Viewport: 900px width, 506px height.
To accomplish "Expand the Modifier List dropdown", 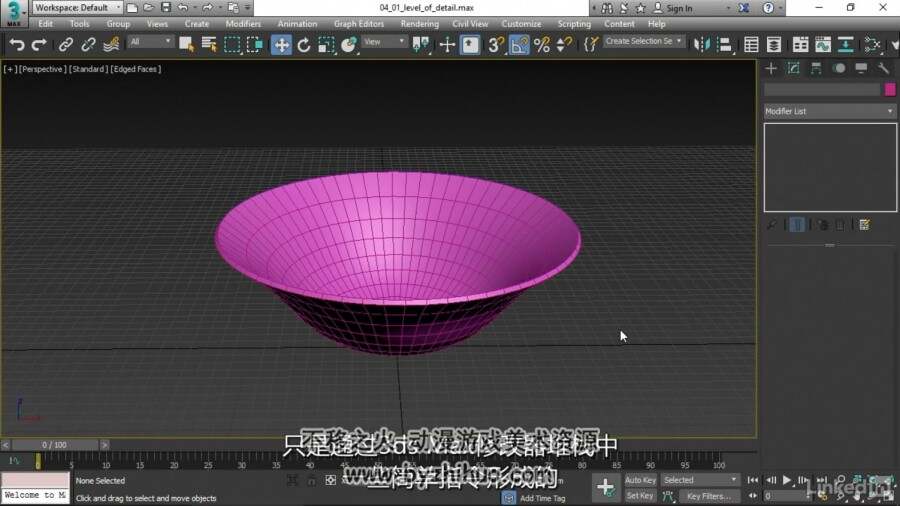I will click(830, 111).
